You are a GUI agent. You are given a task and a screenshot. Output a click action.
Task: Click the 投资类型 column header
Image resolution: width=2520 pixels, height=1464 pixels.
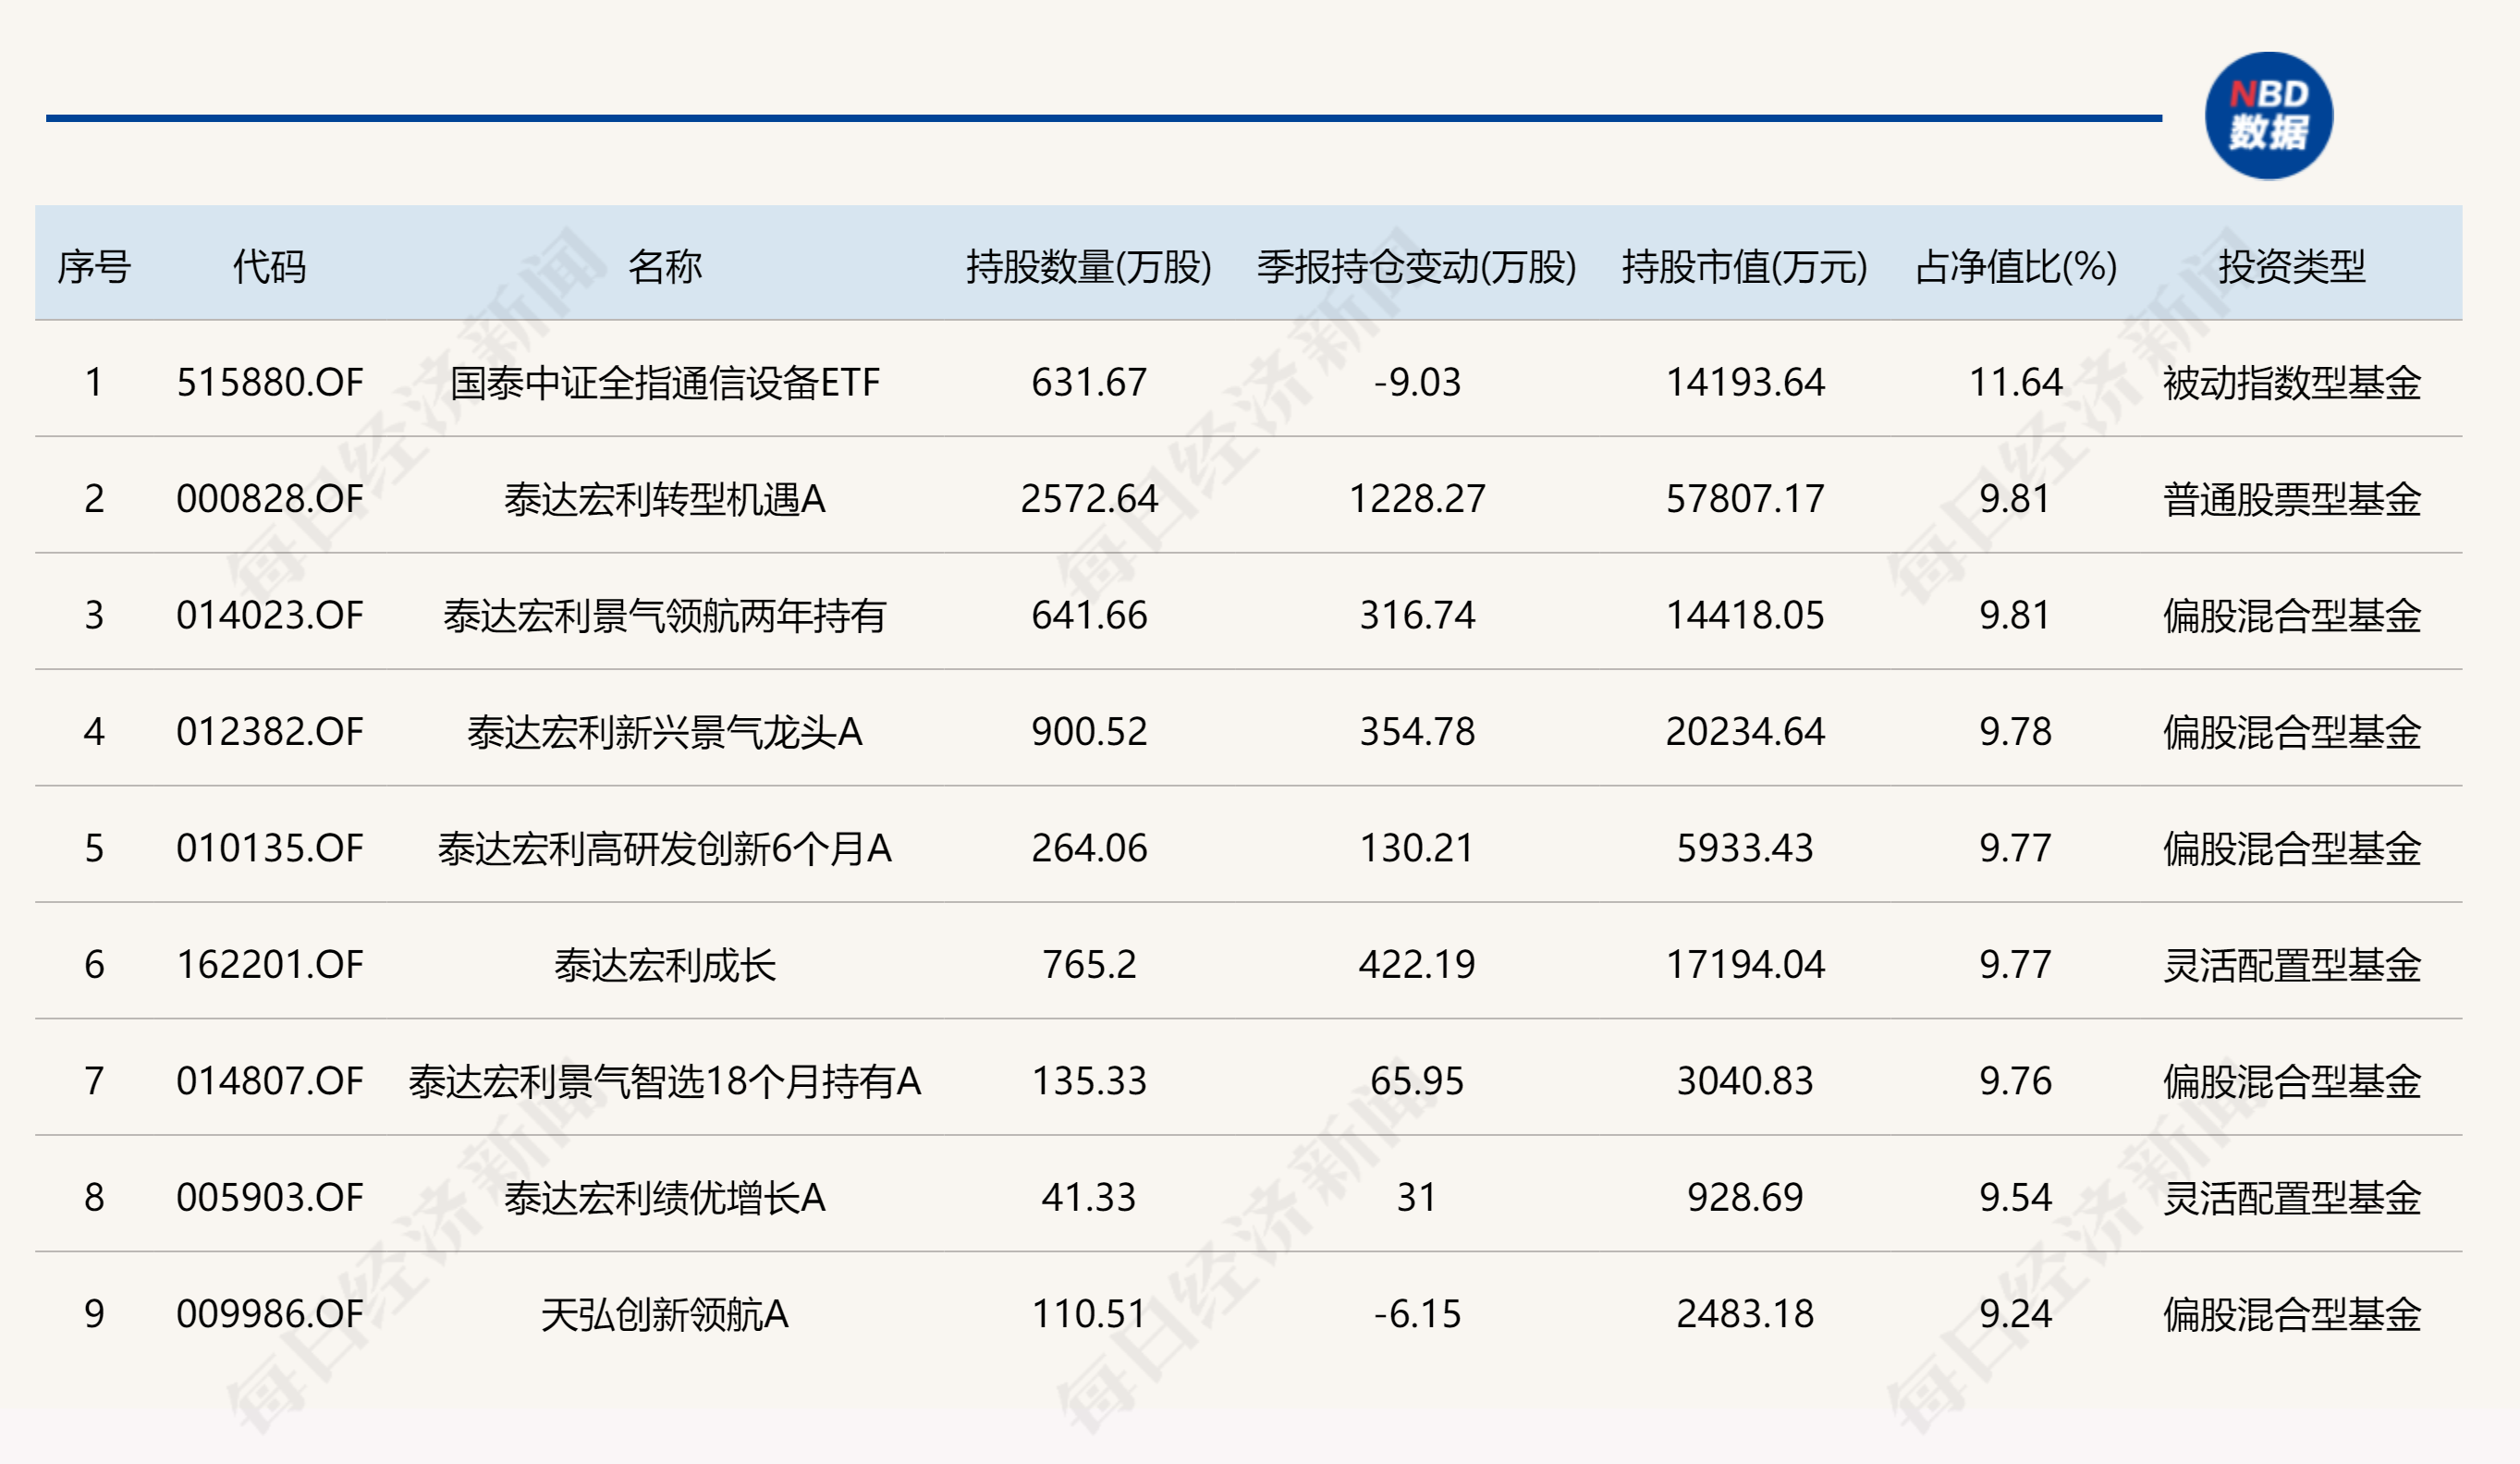point(2292,267)
